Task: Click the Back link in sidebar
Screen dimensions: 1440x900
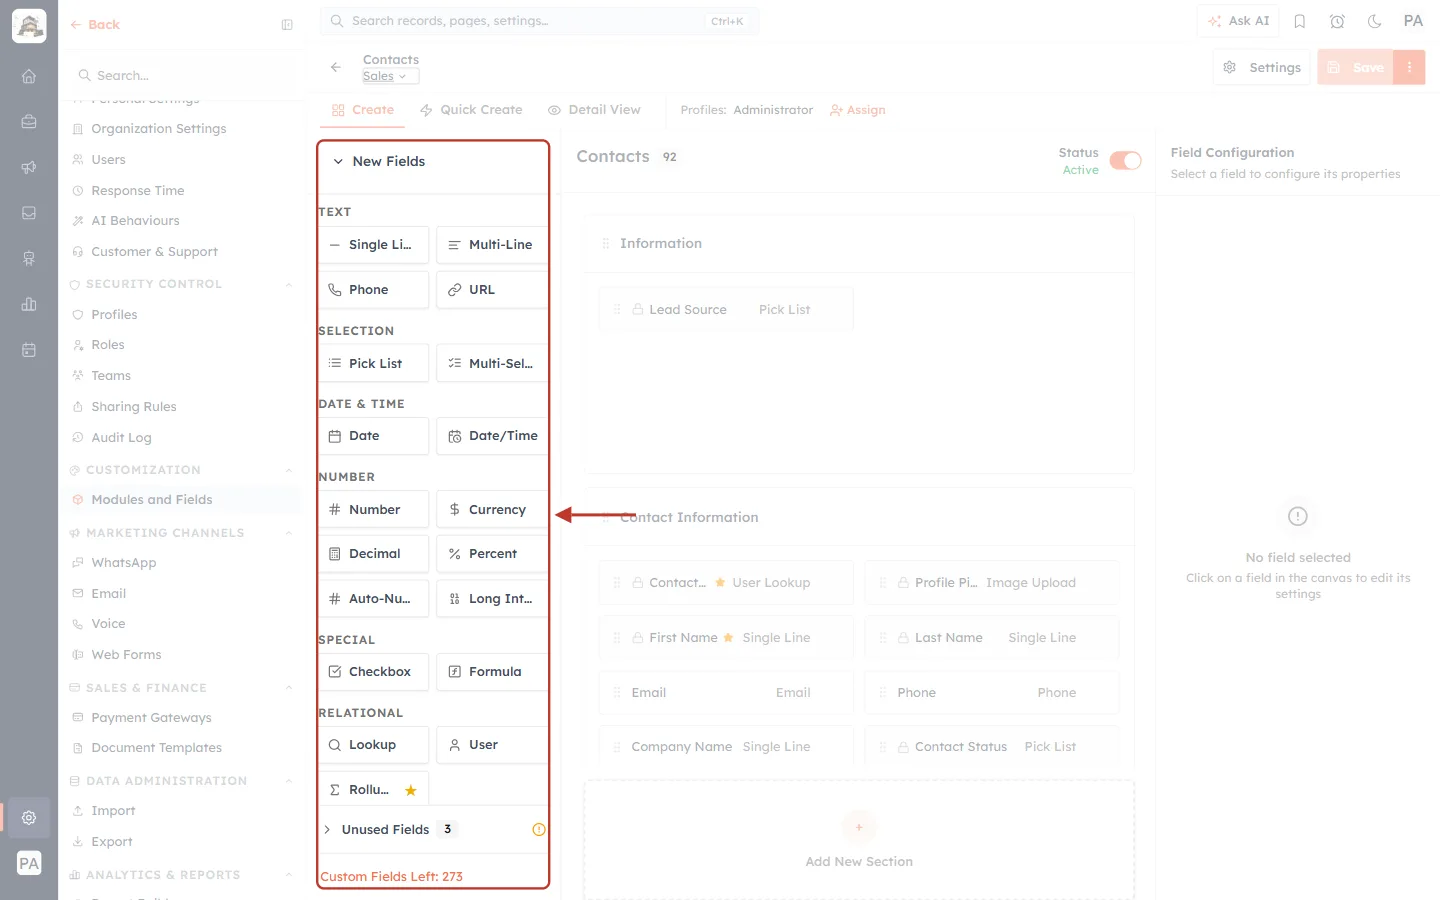Action: (x=95, y=25)
